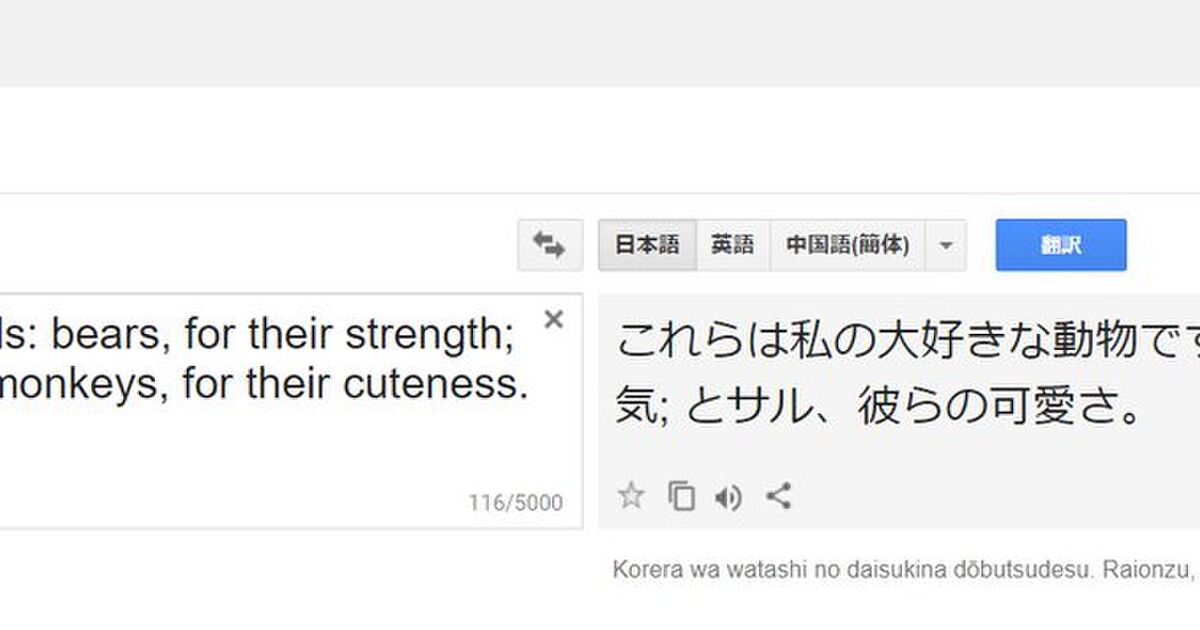This screenshot has width=1200, height=630.
Task: Star this translation to save it
Action: (631, 496)
